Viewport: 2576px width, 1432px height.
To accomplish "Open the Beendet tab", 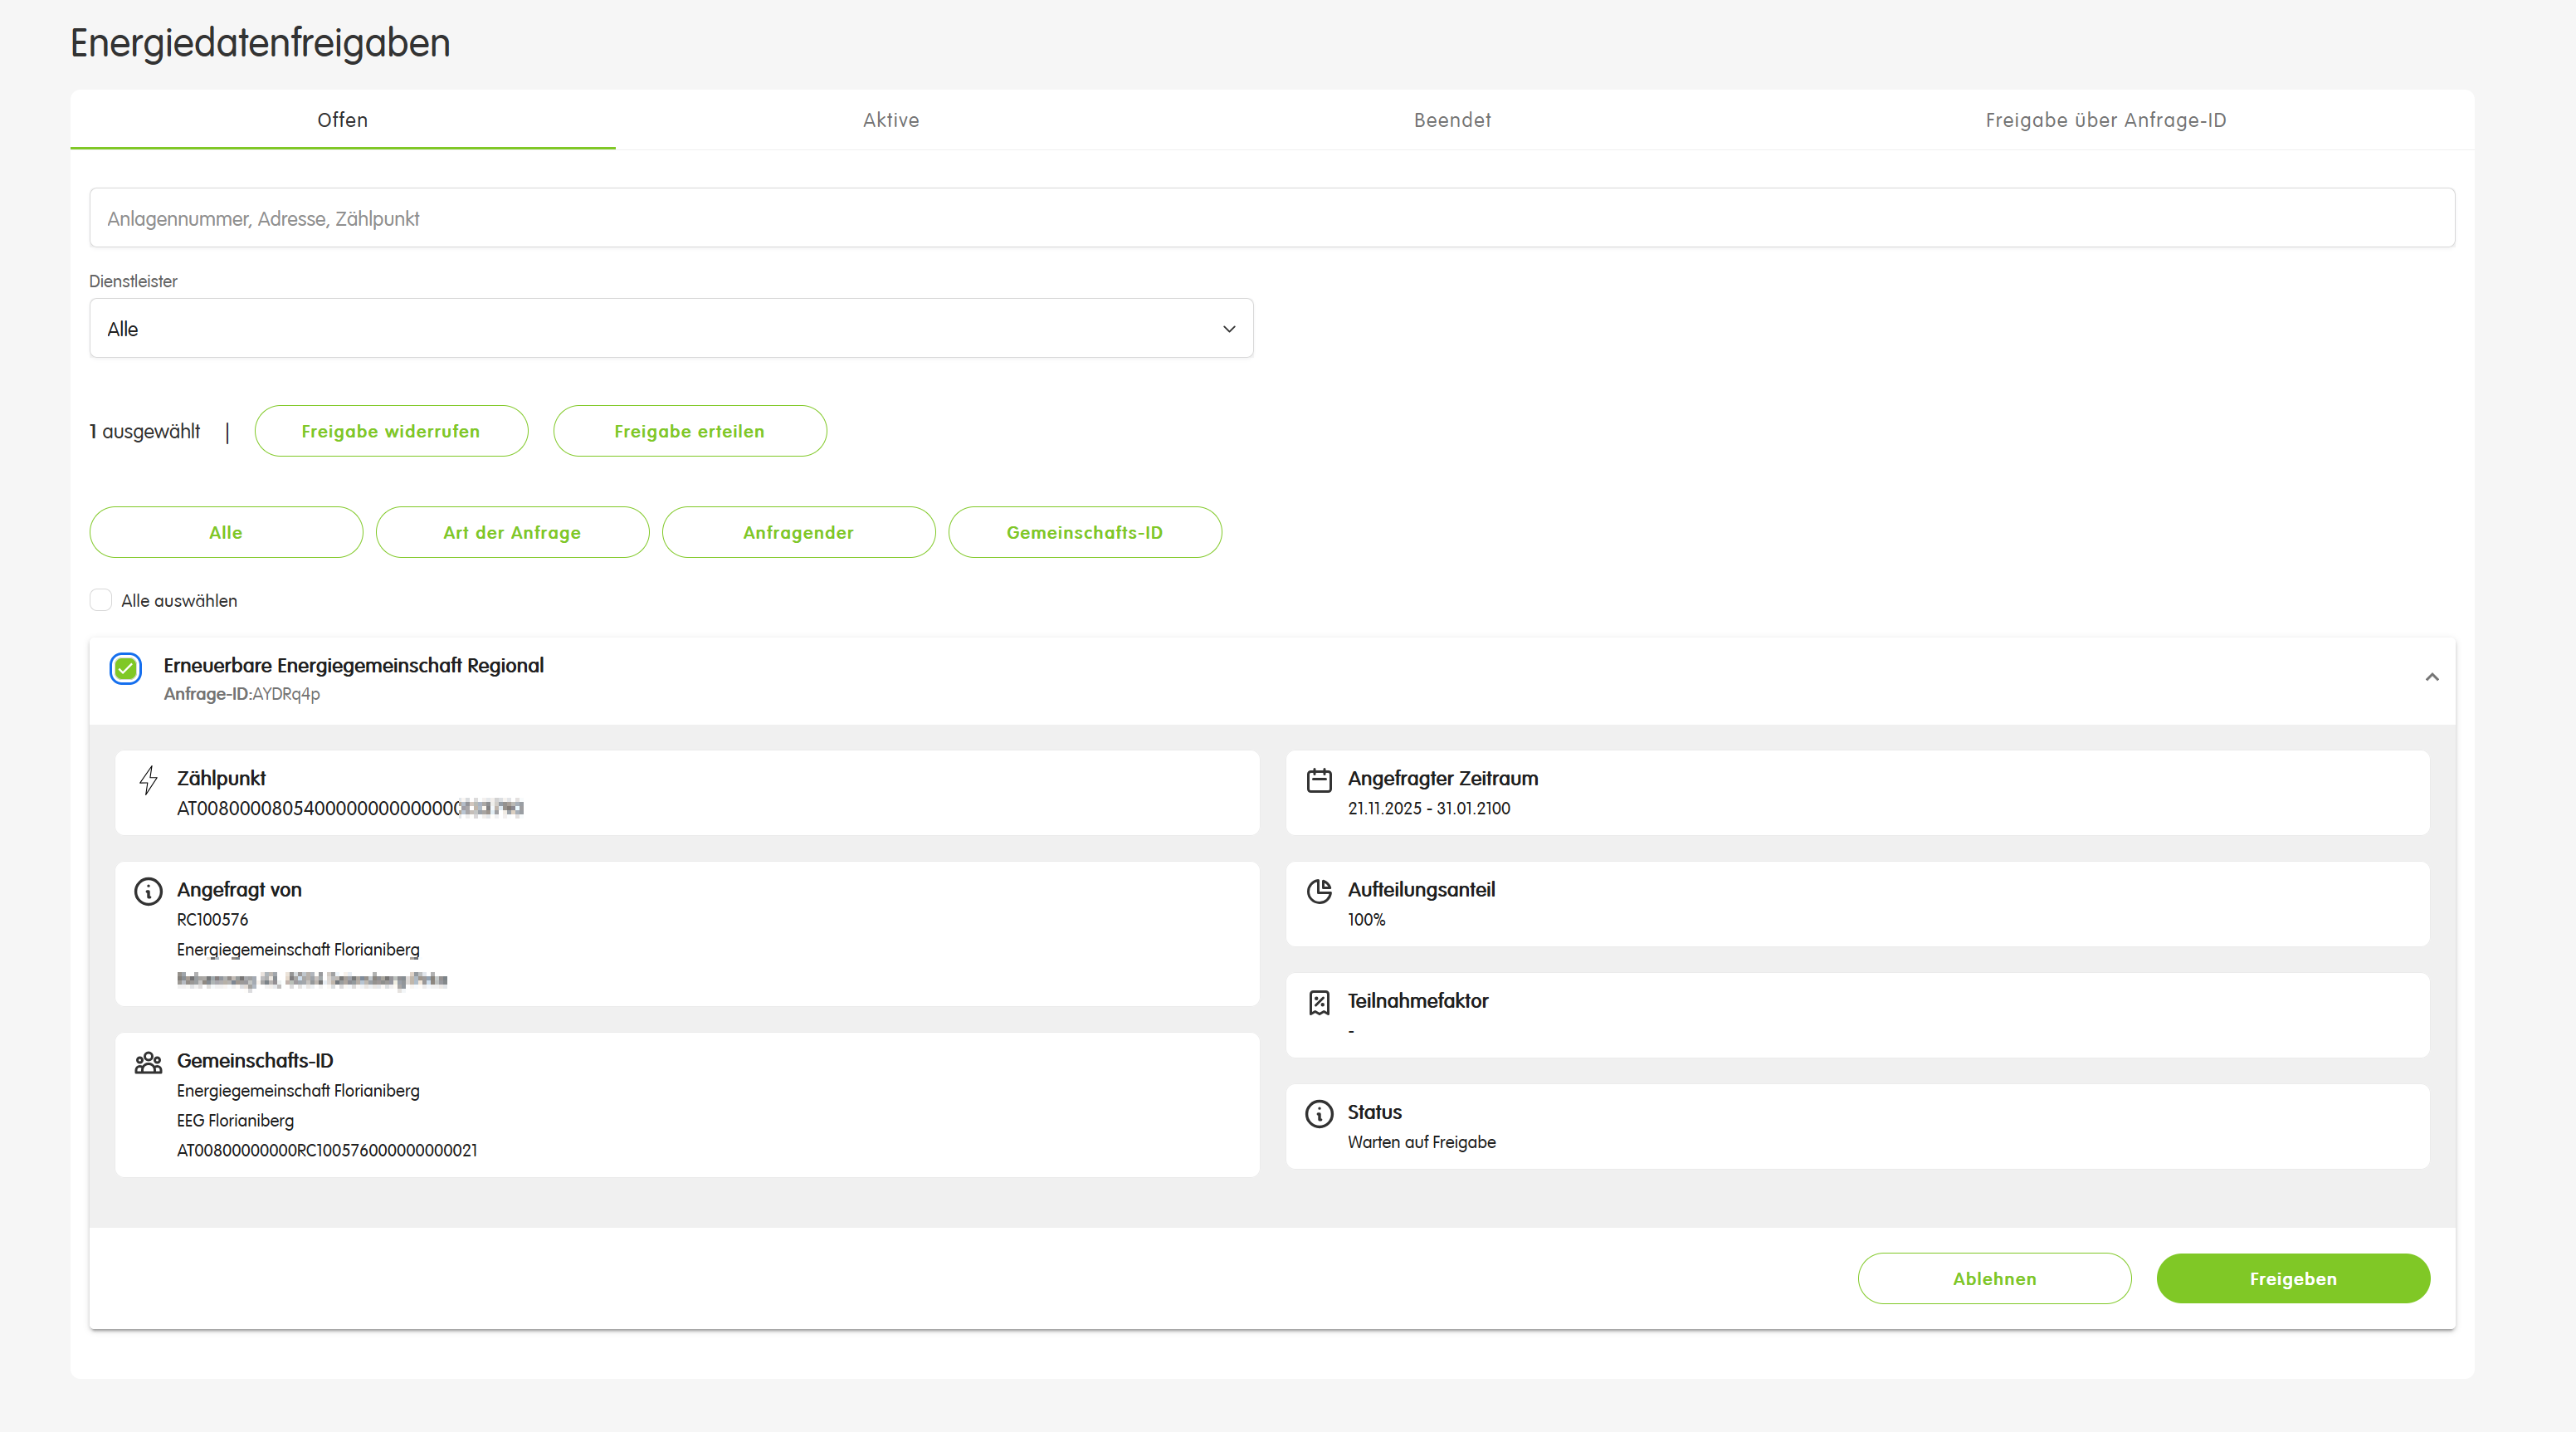I will (1452, 120).
